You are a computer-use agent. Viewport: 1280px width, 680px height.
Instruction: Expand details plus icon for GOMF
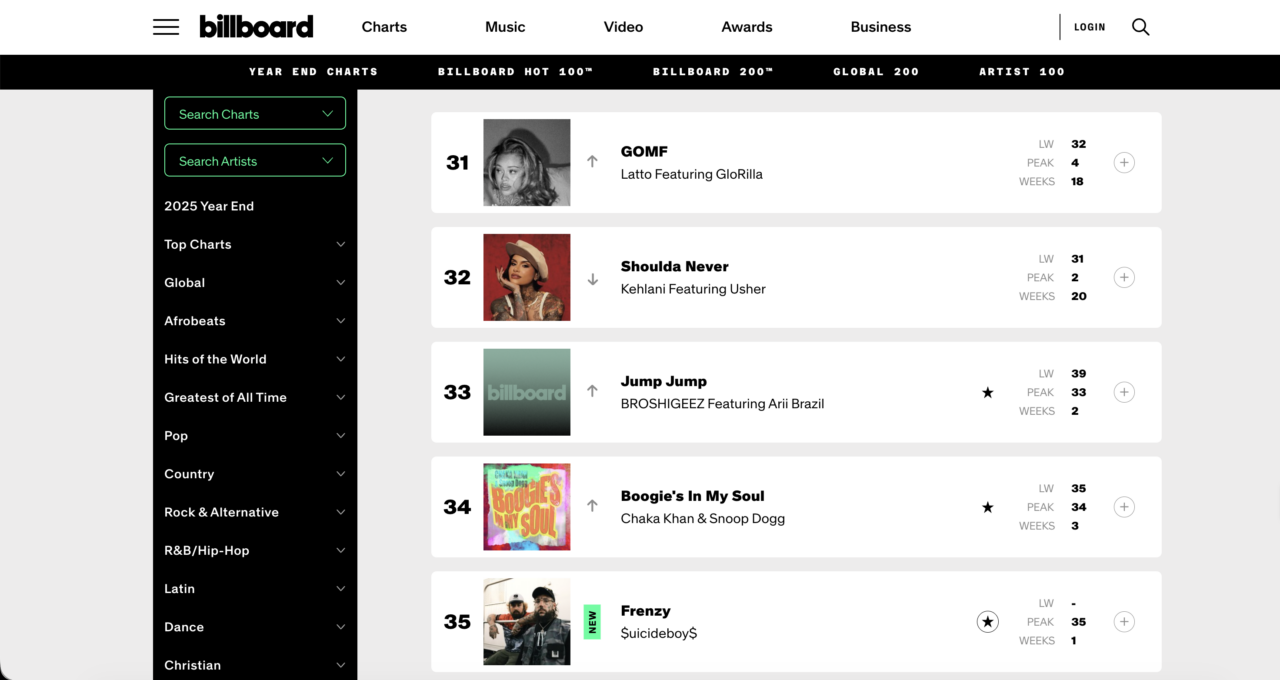tap(1124, 162)
